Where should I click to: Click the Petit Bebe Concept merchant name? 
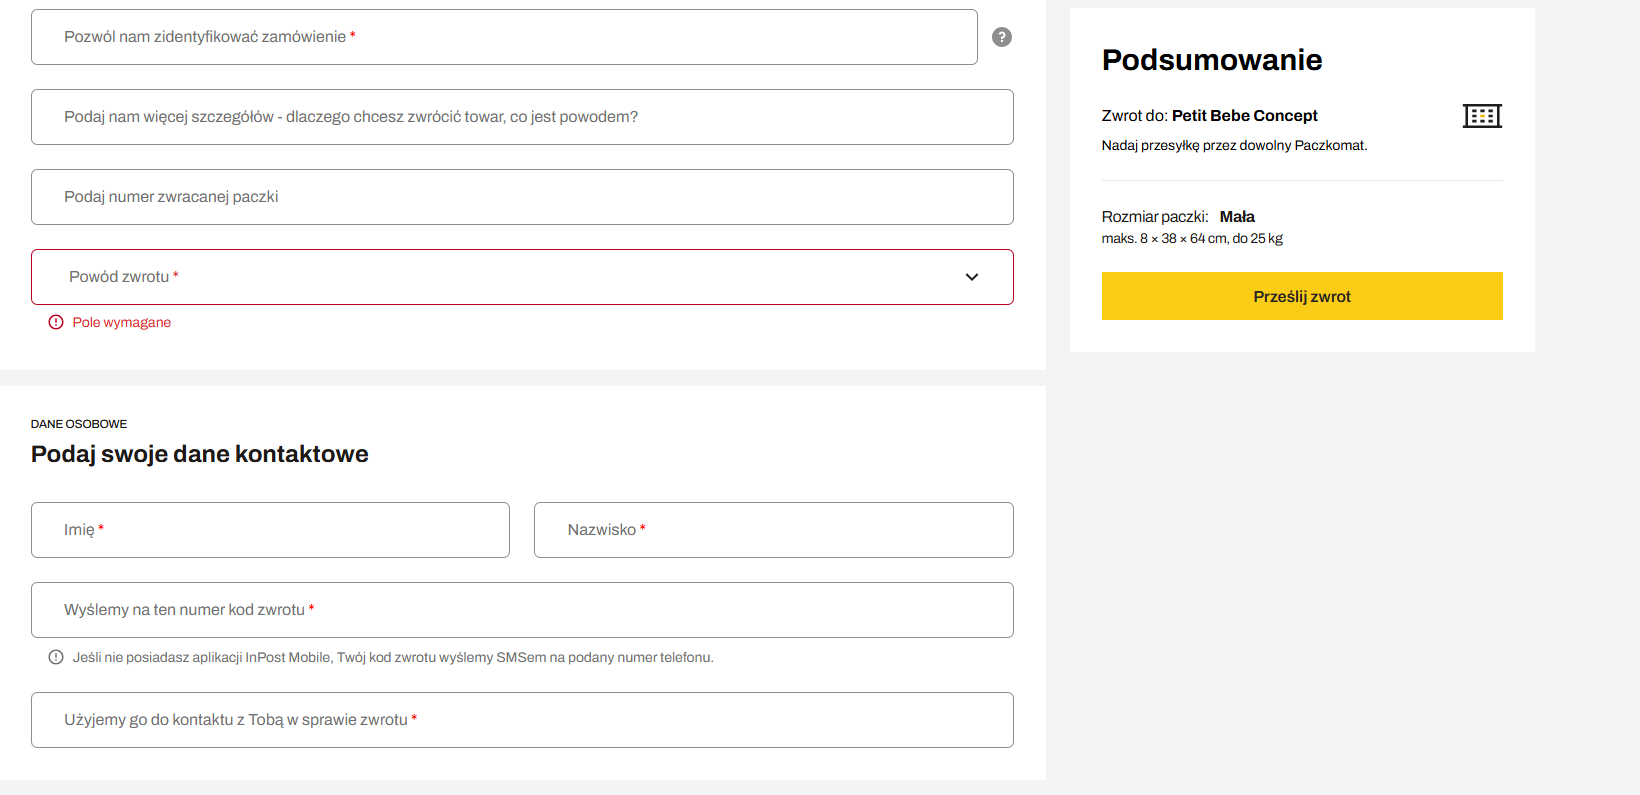(x=1244, y=116)
